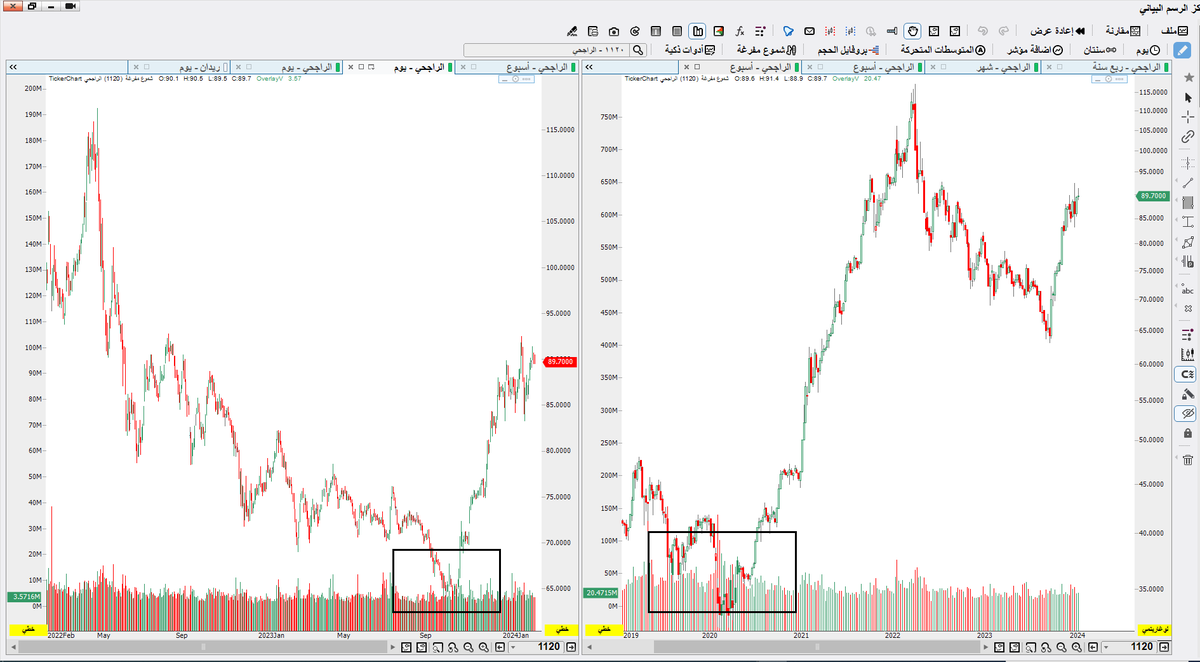Click the 3.5716M volume label on left chart
Viewport: 1200px width, 662px height.
tap(26, 596)
